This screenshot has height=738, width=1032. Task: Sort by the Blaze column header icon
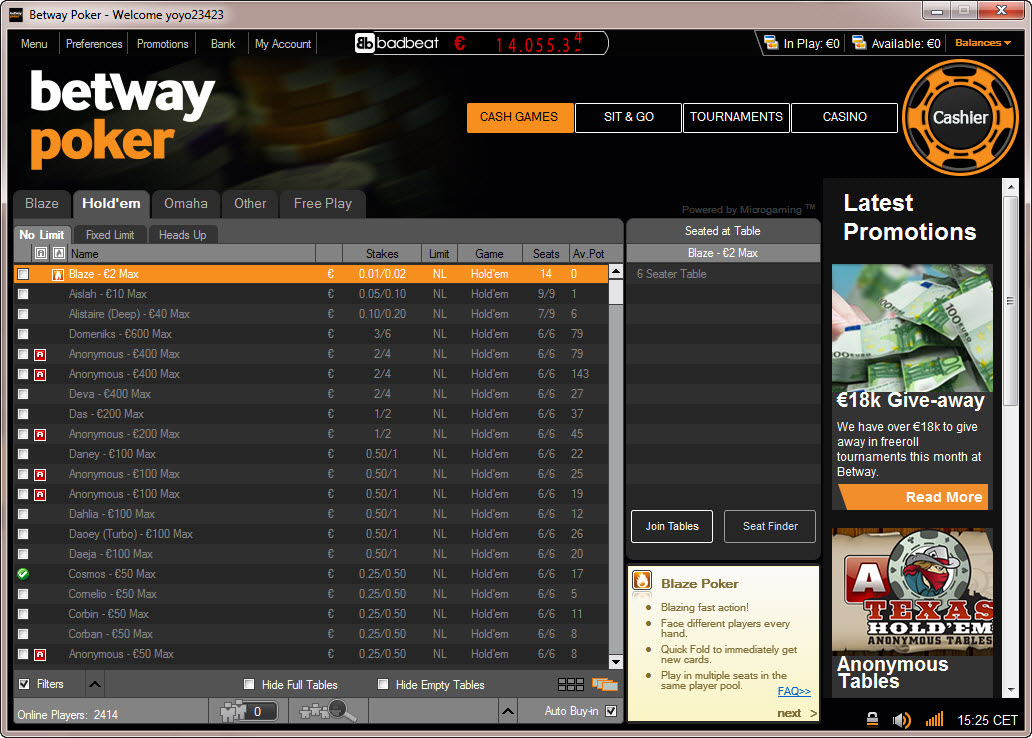click(59, 253)
